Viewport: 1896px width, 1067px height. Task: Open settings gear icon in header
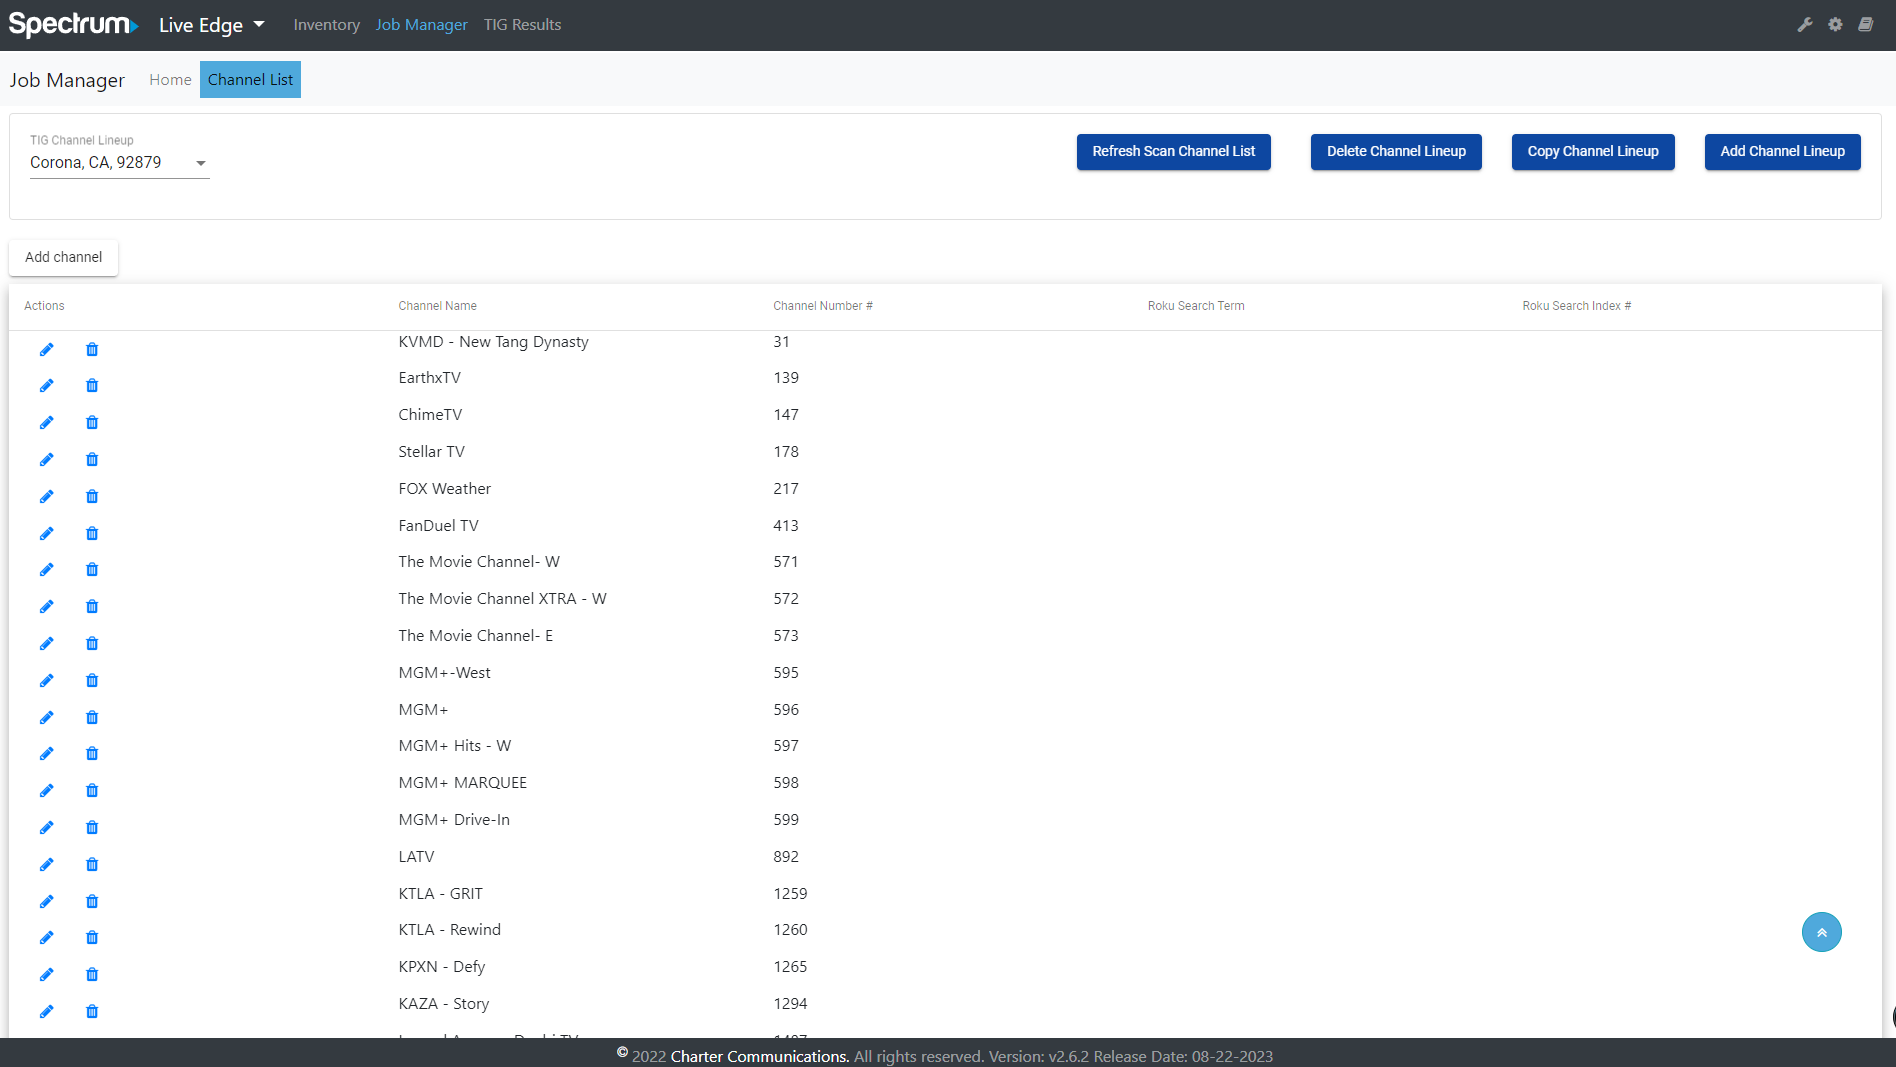[x=1835, y=25]
